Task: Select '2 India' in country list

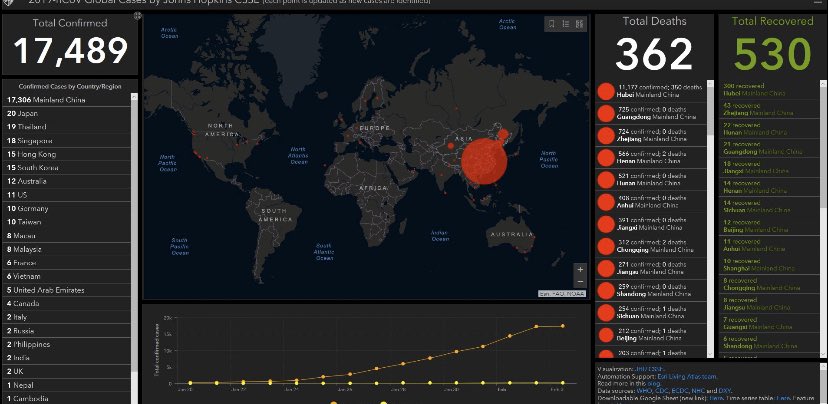Action: [x=67, y=358]
